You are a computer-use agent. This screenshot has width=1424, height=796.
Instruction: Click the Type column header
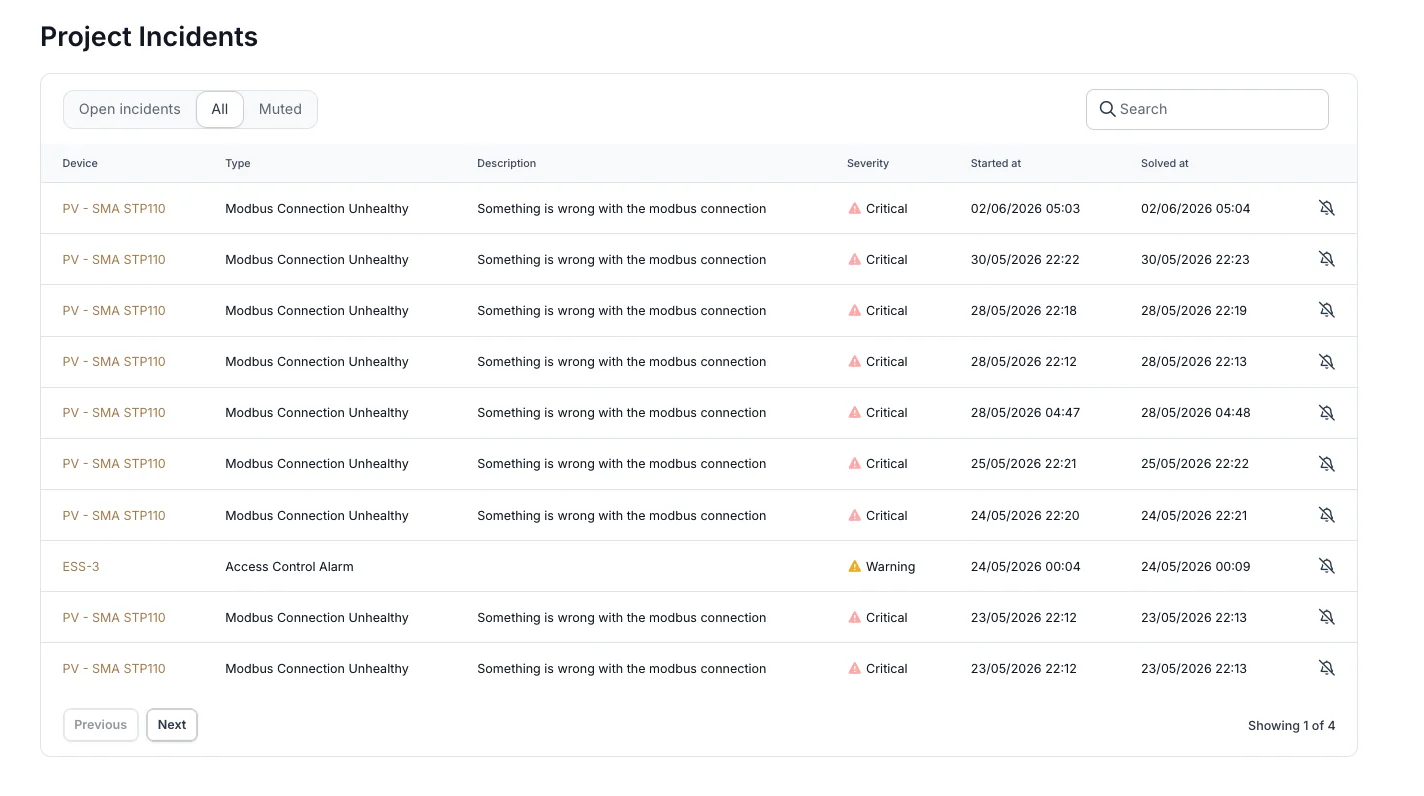coord(238,163)
